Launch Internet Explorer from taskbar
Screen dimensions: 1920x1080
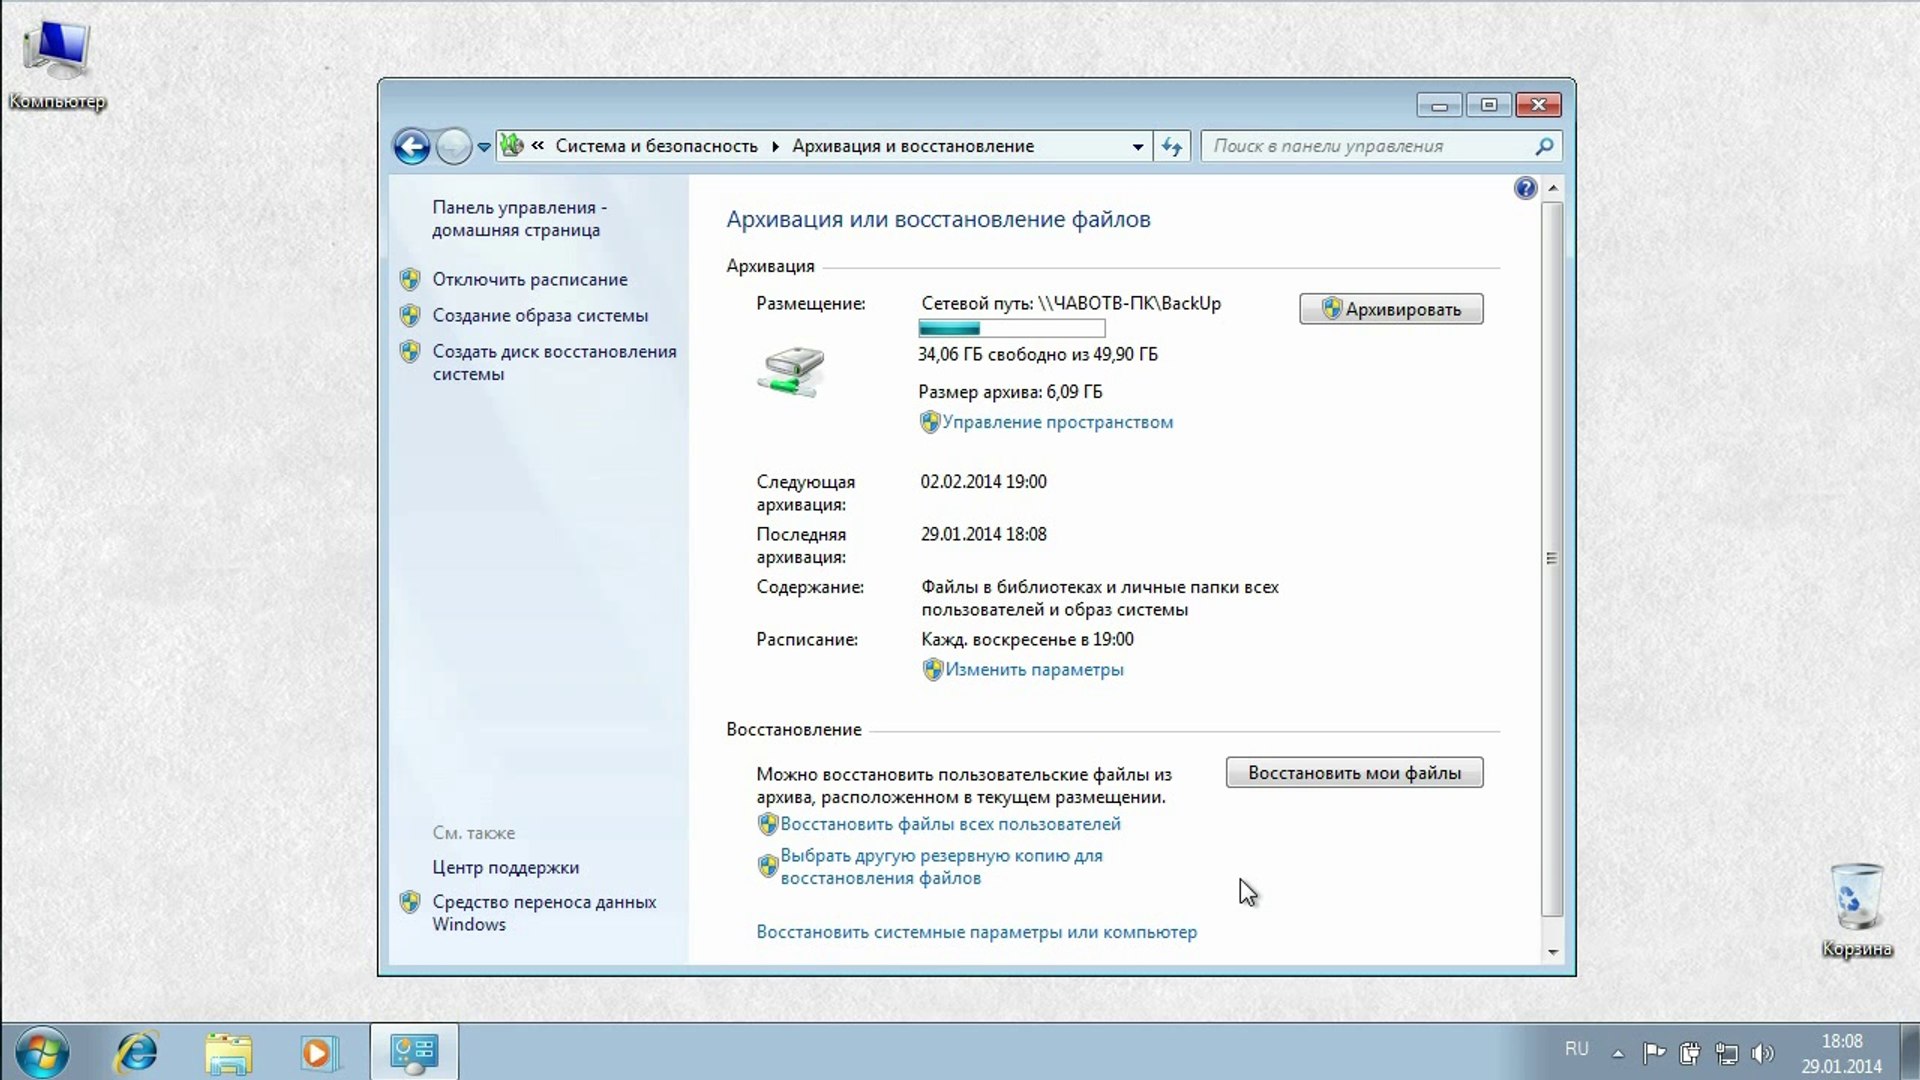[x=137, y=1052]
